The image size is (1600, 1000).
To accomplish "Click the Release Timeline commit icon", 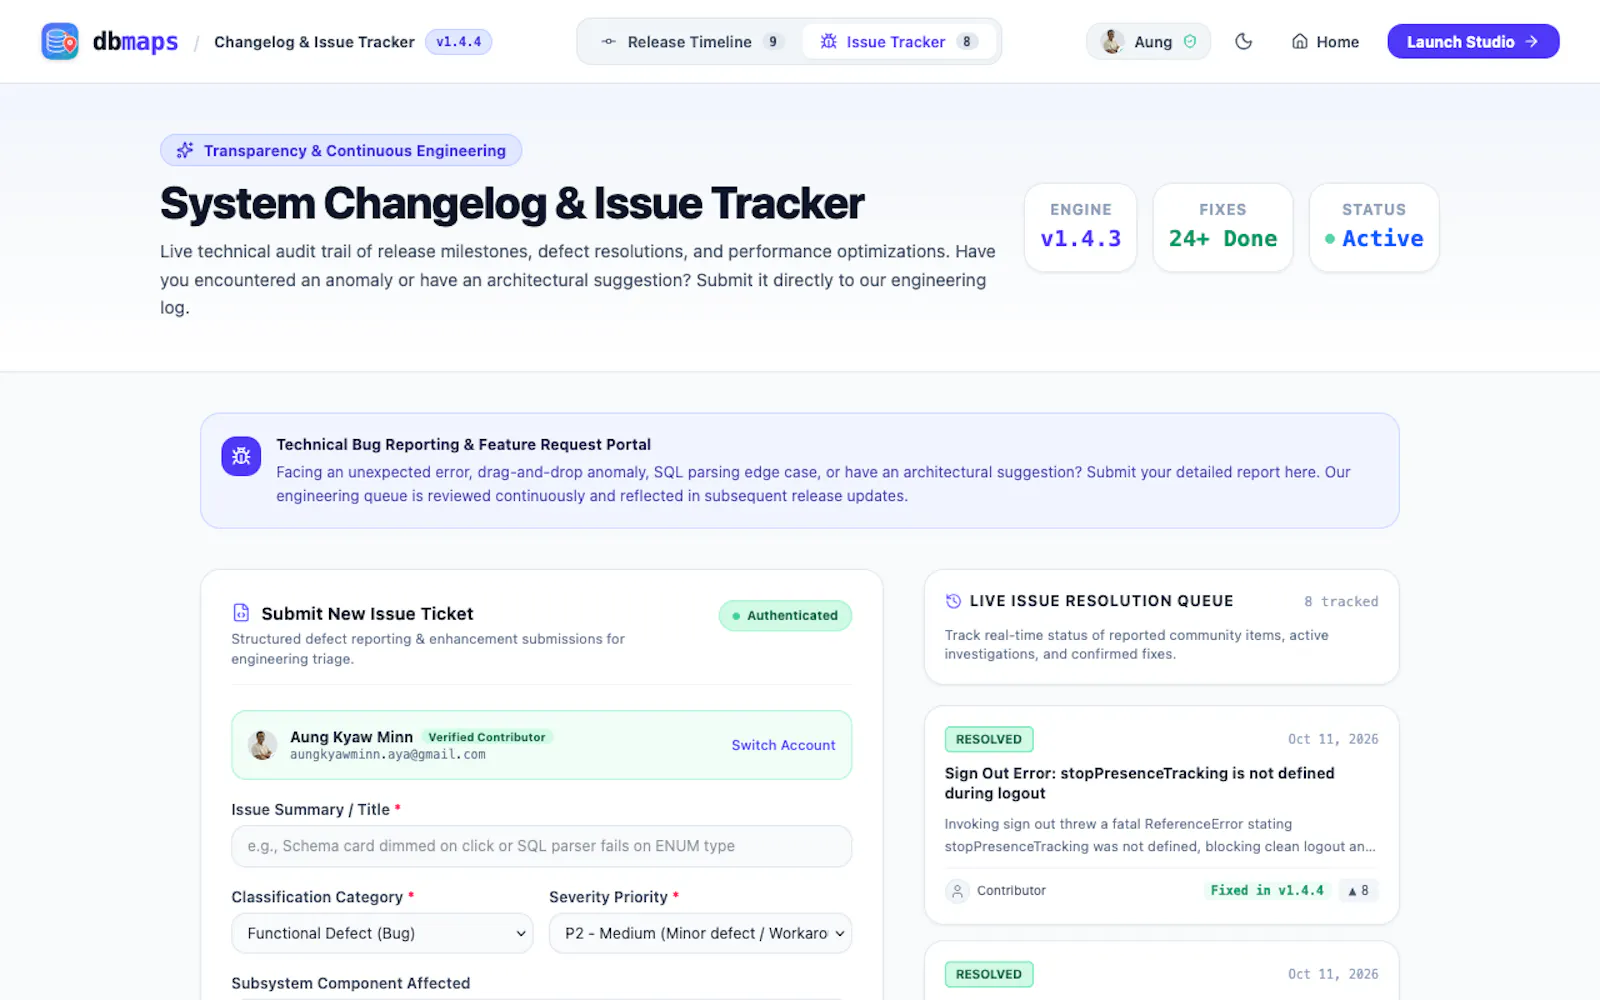I will coord(608,41).
